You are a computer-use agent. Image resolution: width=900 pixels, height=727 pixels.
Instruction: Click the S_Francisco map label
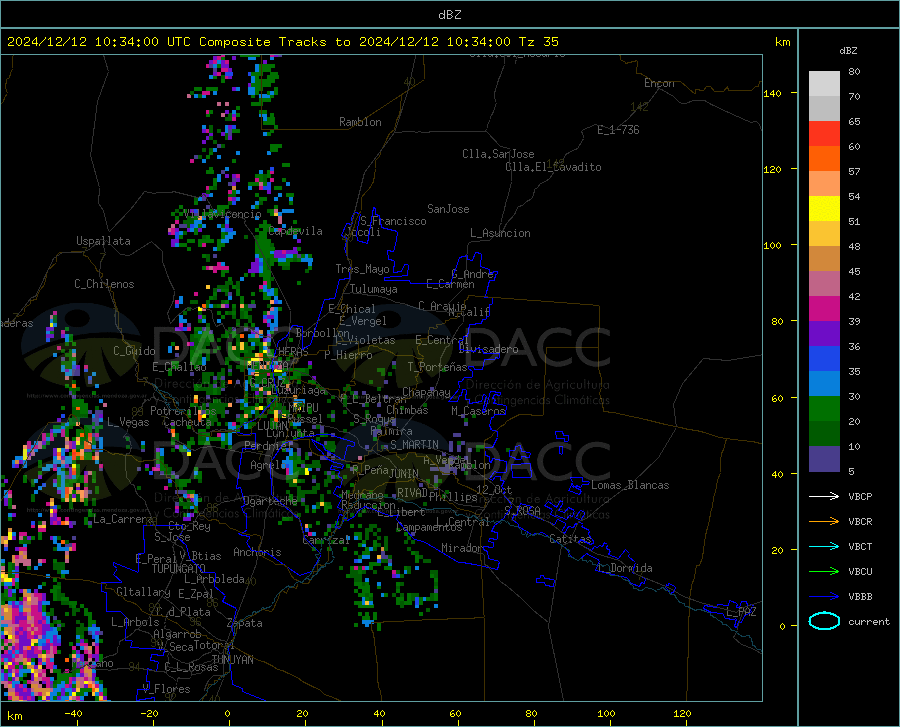[393, 221]
